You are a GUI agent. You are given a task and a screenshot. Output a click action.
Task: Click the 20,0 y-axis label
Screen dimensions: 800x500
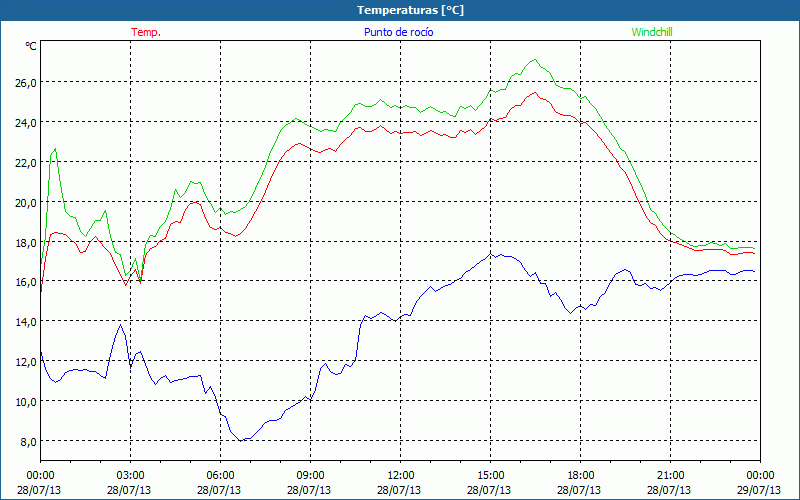coord(26,203)
